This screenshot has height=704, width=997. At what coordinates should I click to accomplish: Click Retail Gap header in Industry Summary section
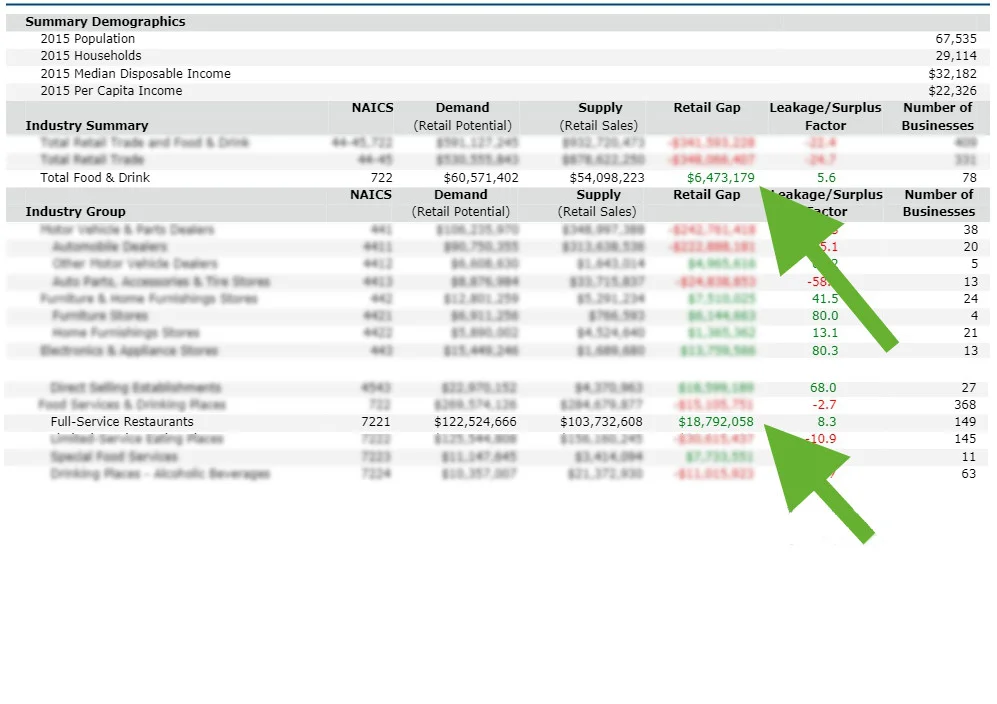tap(707, 108)
